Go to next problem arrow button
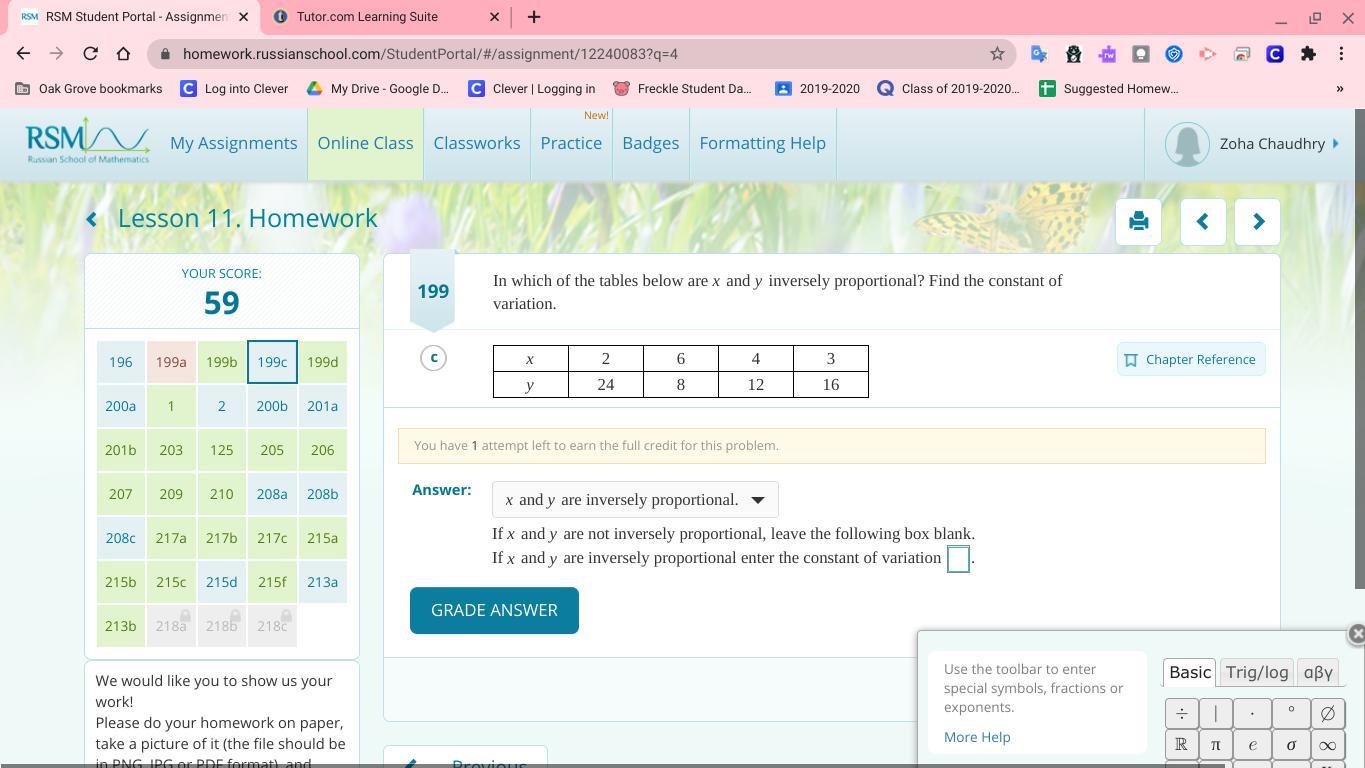 coord(1258,221)
